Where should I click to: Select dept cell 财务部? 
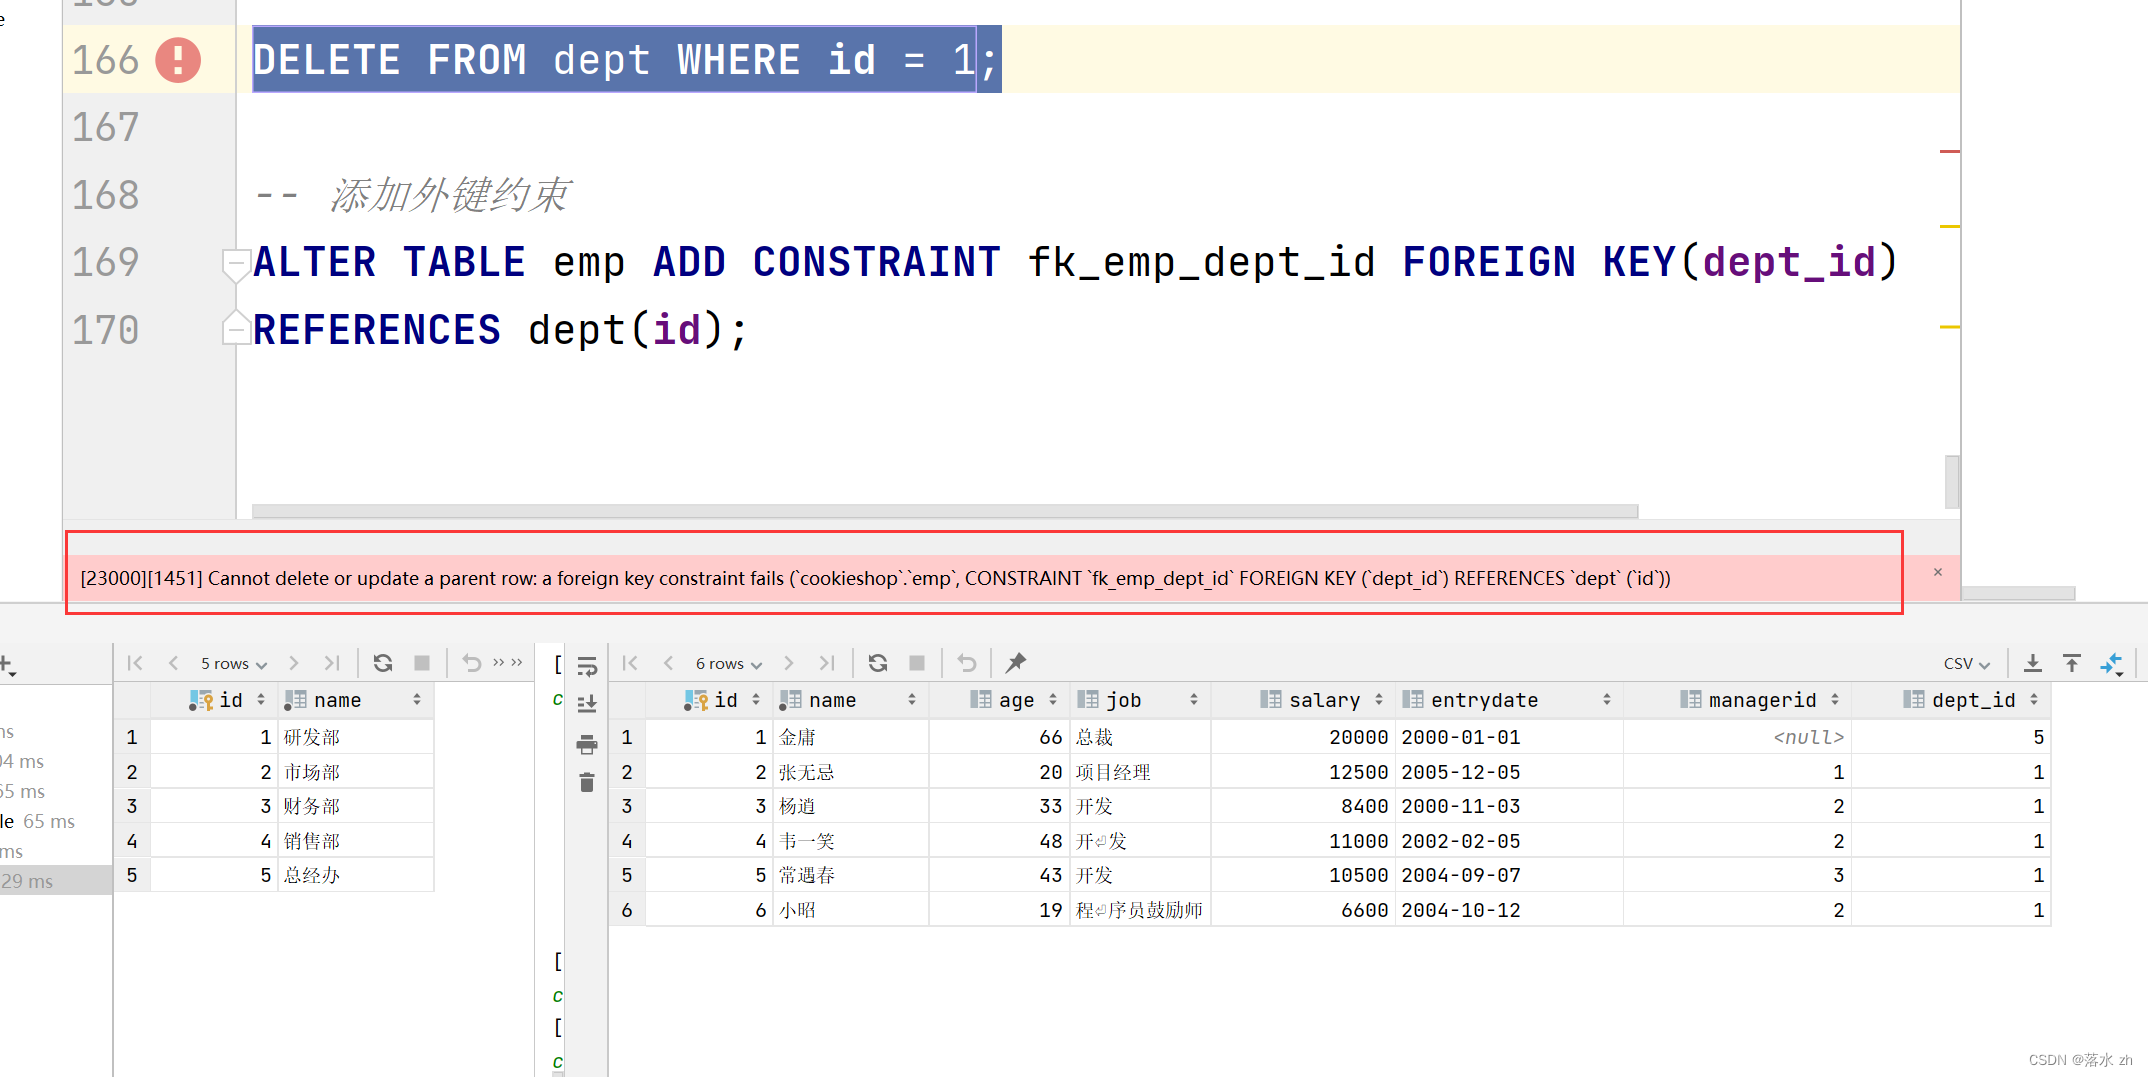click(356, 806)
